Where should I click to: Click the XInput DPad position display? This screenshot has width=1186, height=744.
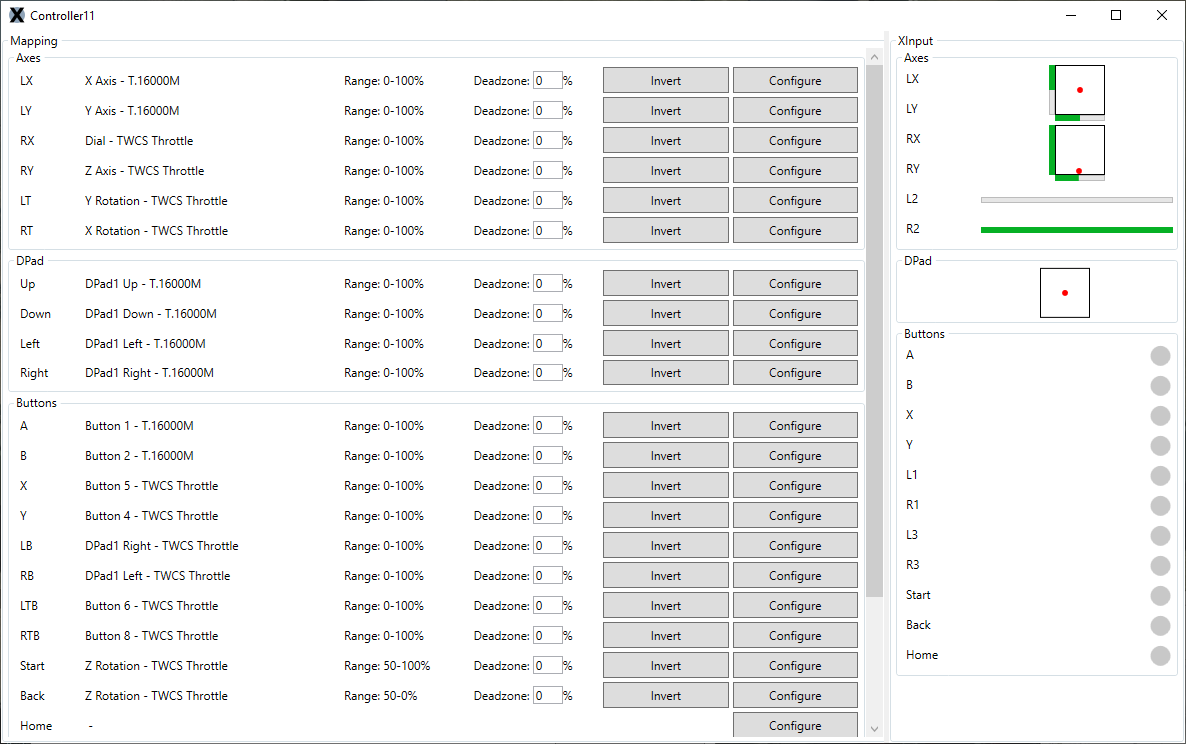1065,293
